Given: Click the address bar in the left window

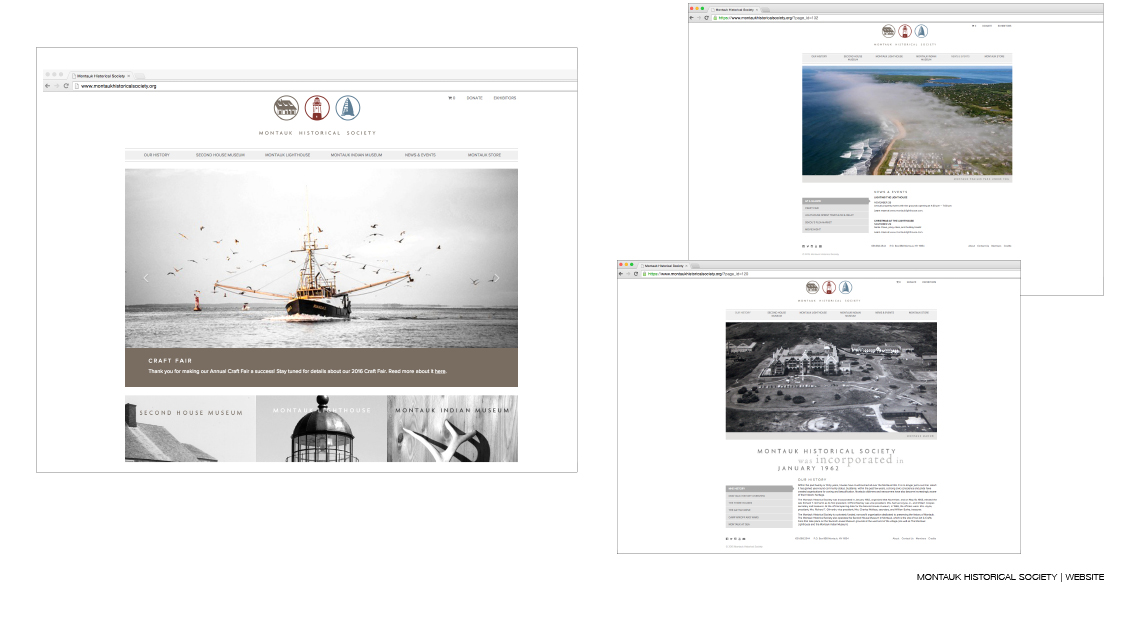Looking at the screenshot, I should click(324, 86).
